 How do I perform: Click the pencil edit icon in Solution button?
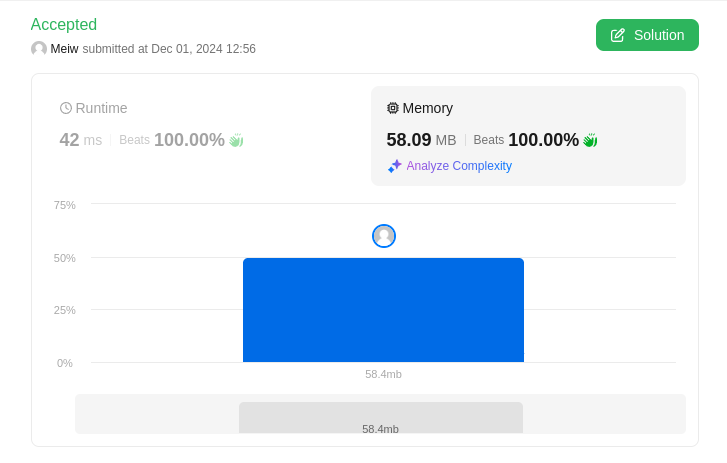[x=618, y=35]
